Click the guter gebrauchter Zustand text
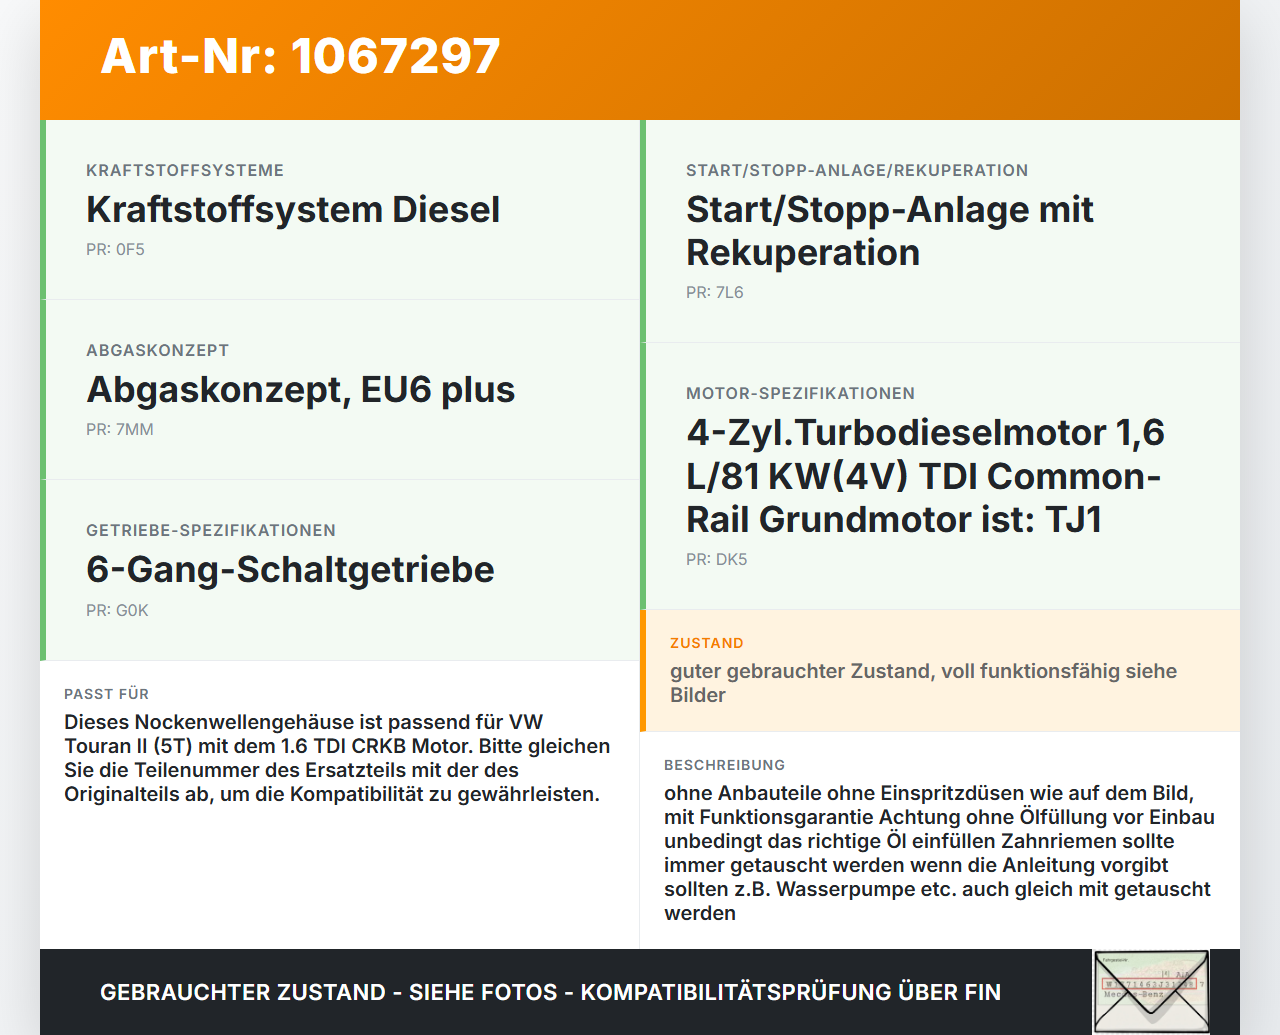This screenshot has height=1035, width=1280. [923, 683]
